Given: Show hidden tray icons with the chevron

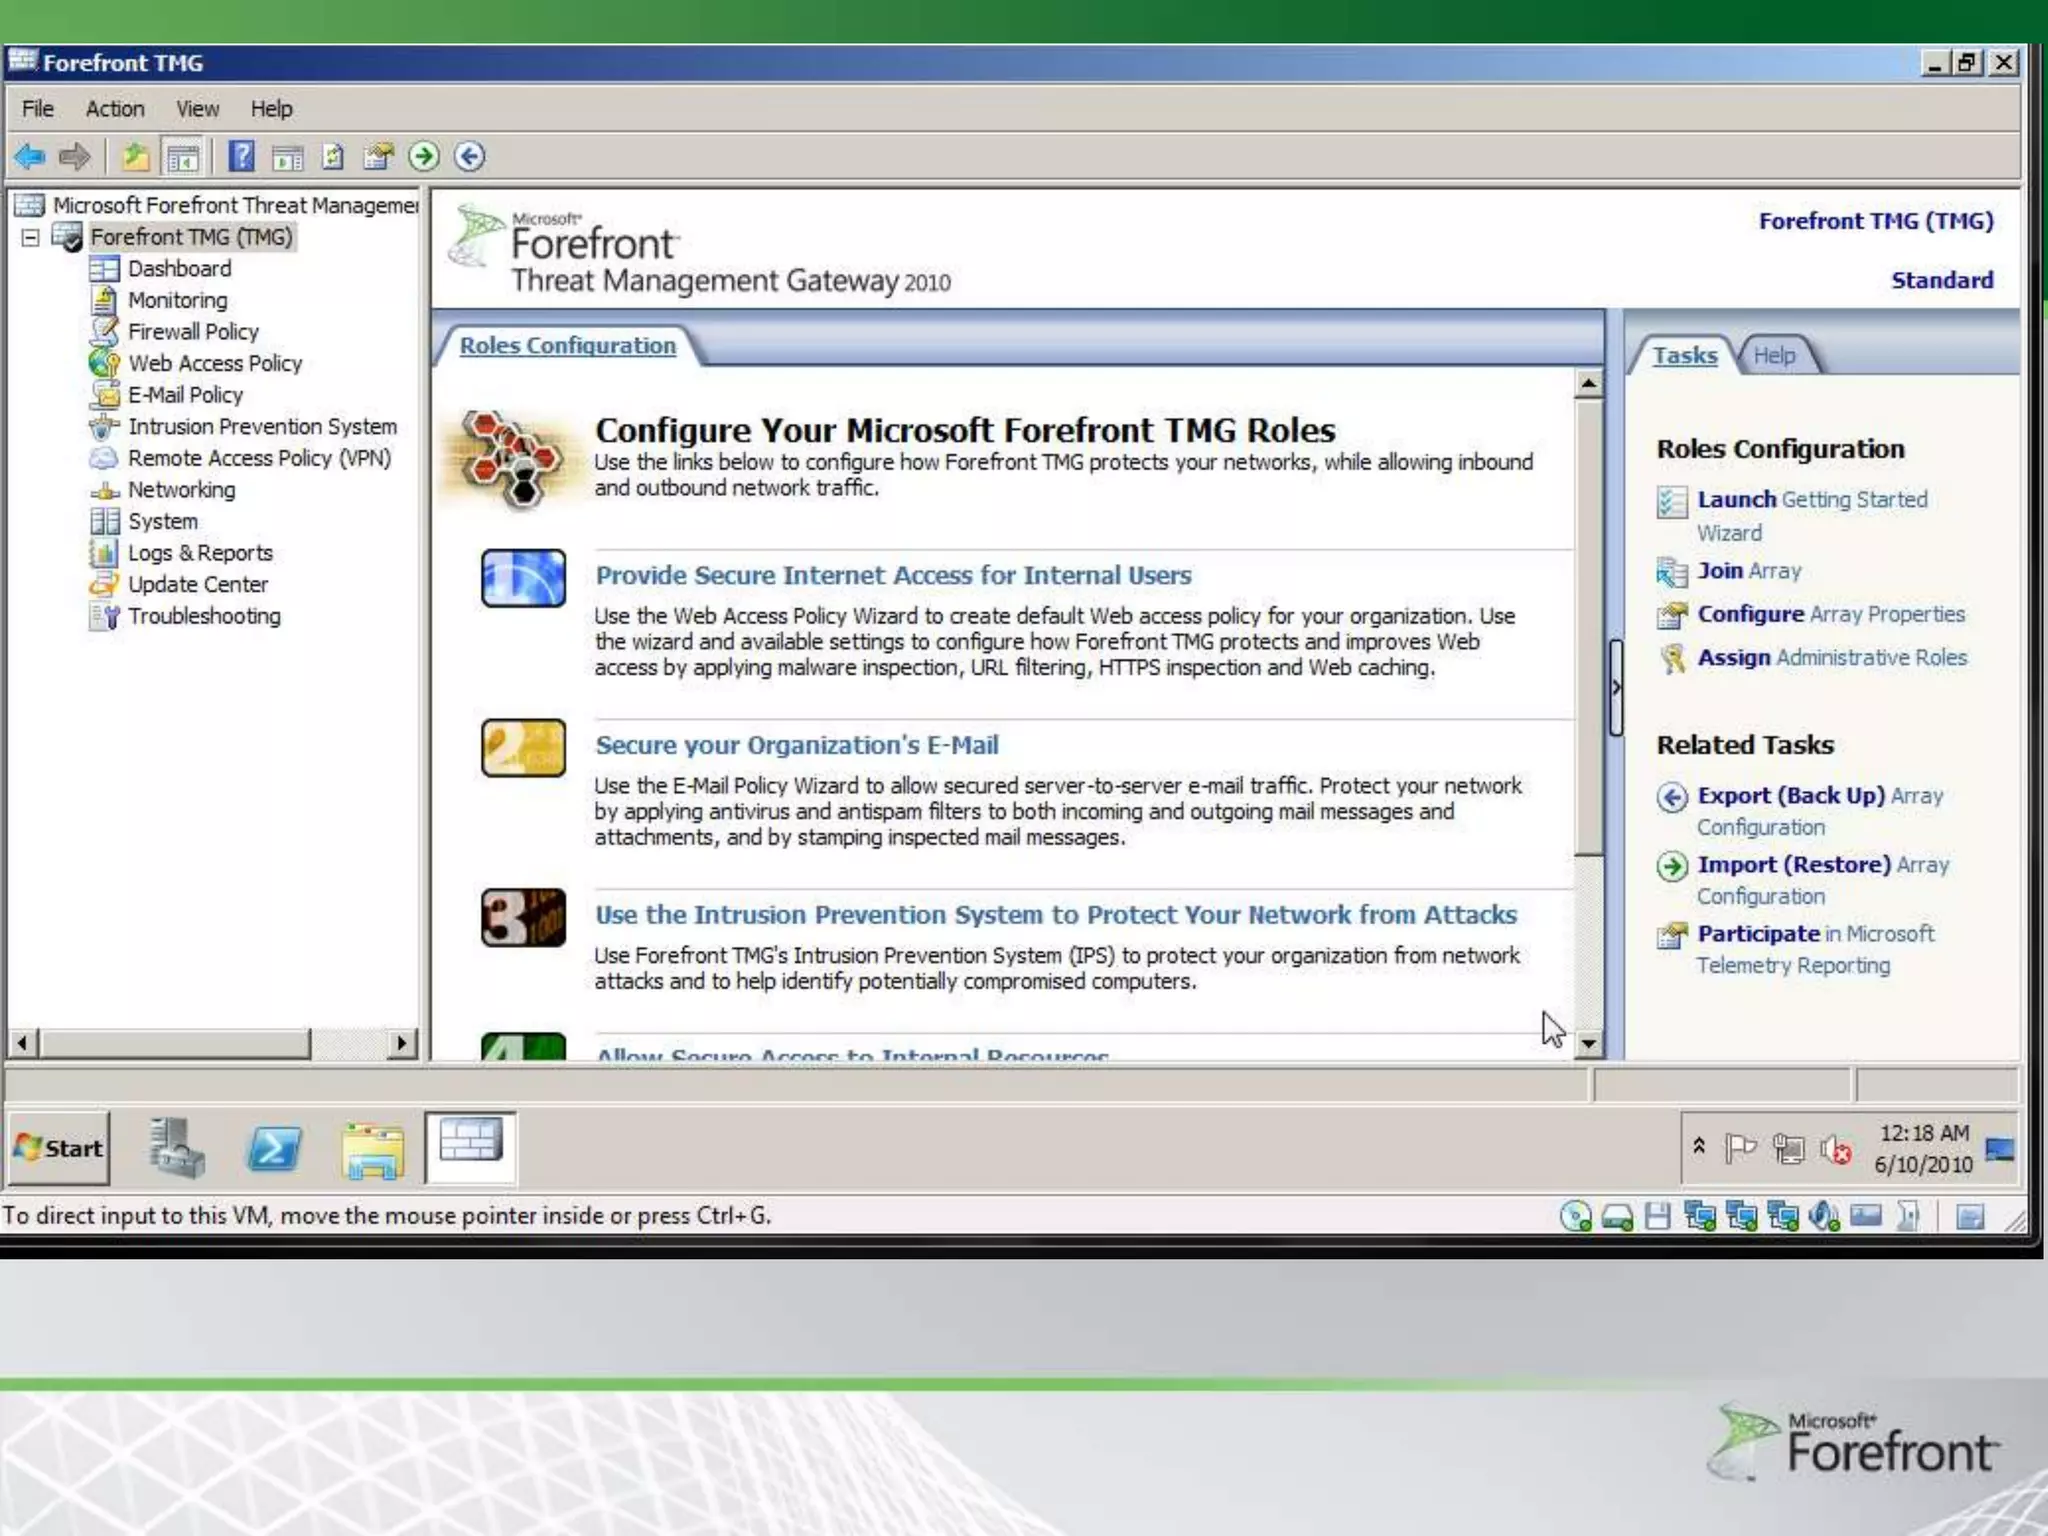Looking at the screenshot, I should pyautogui.click(x=1699, y=1147).
